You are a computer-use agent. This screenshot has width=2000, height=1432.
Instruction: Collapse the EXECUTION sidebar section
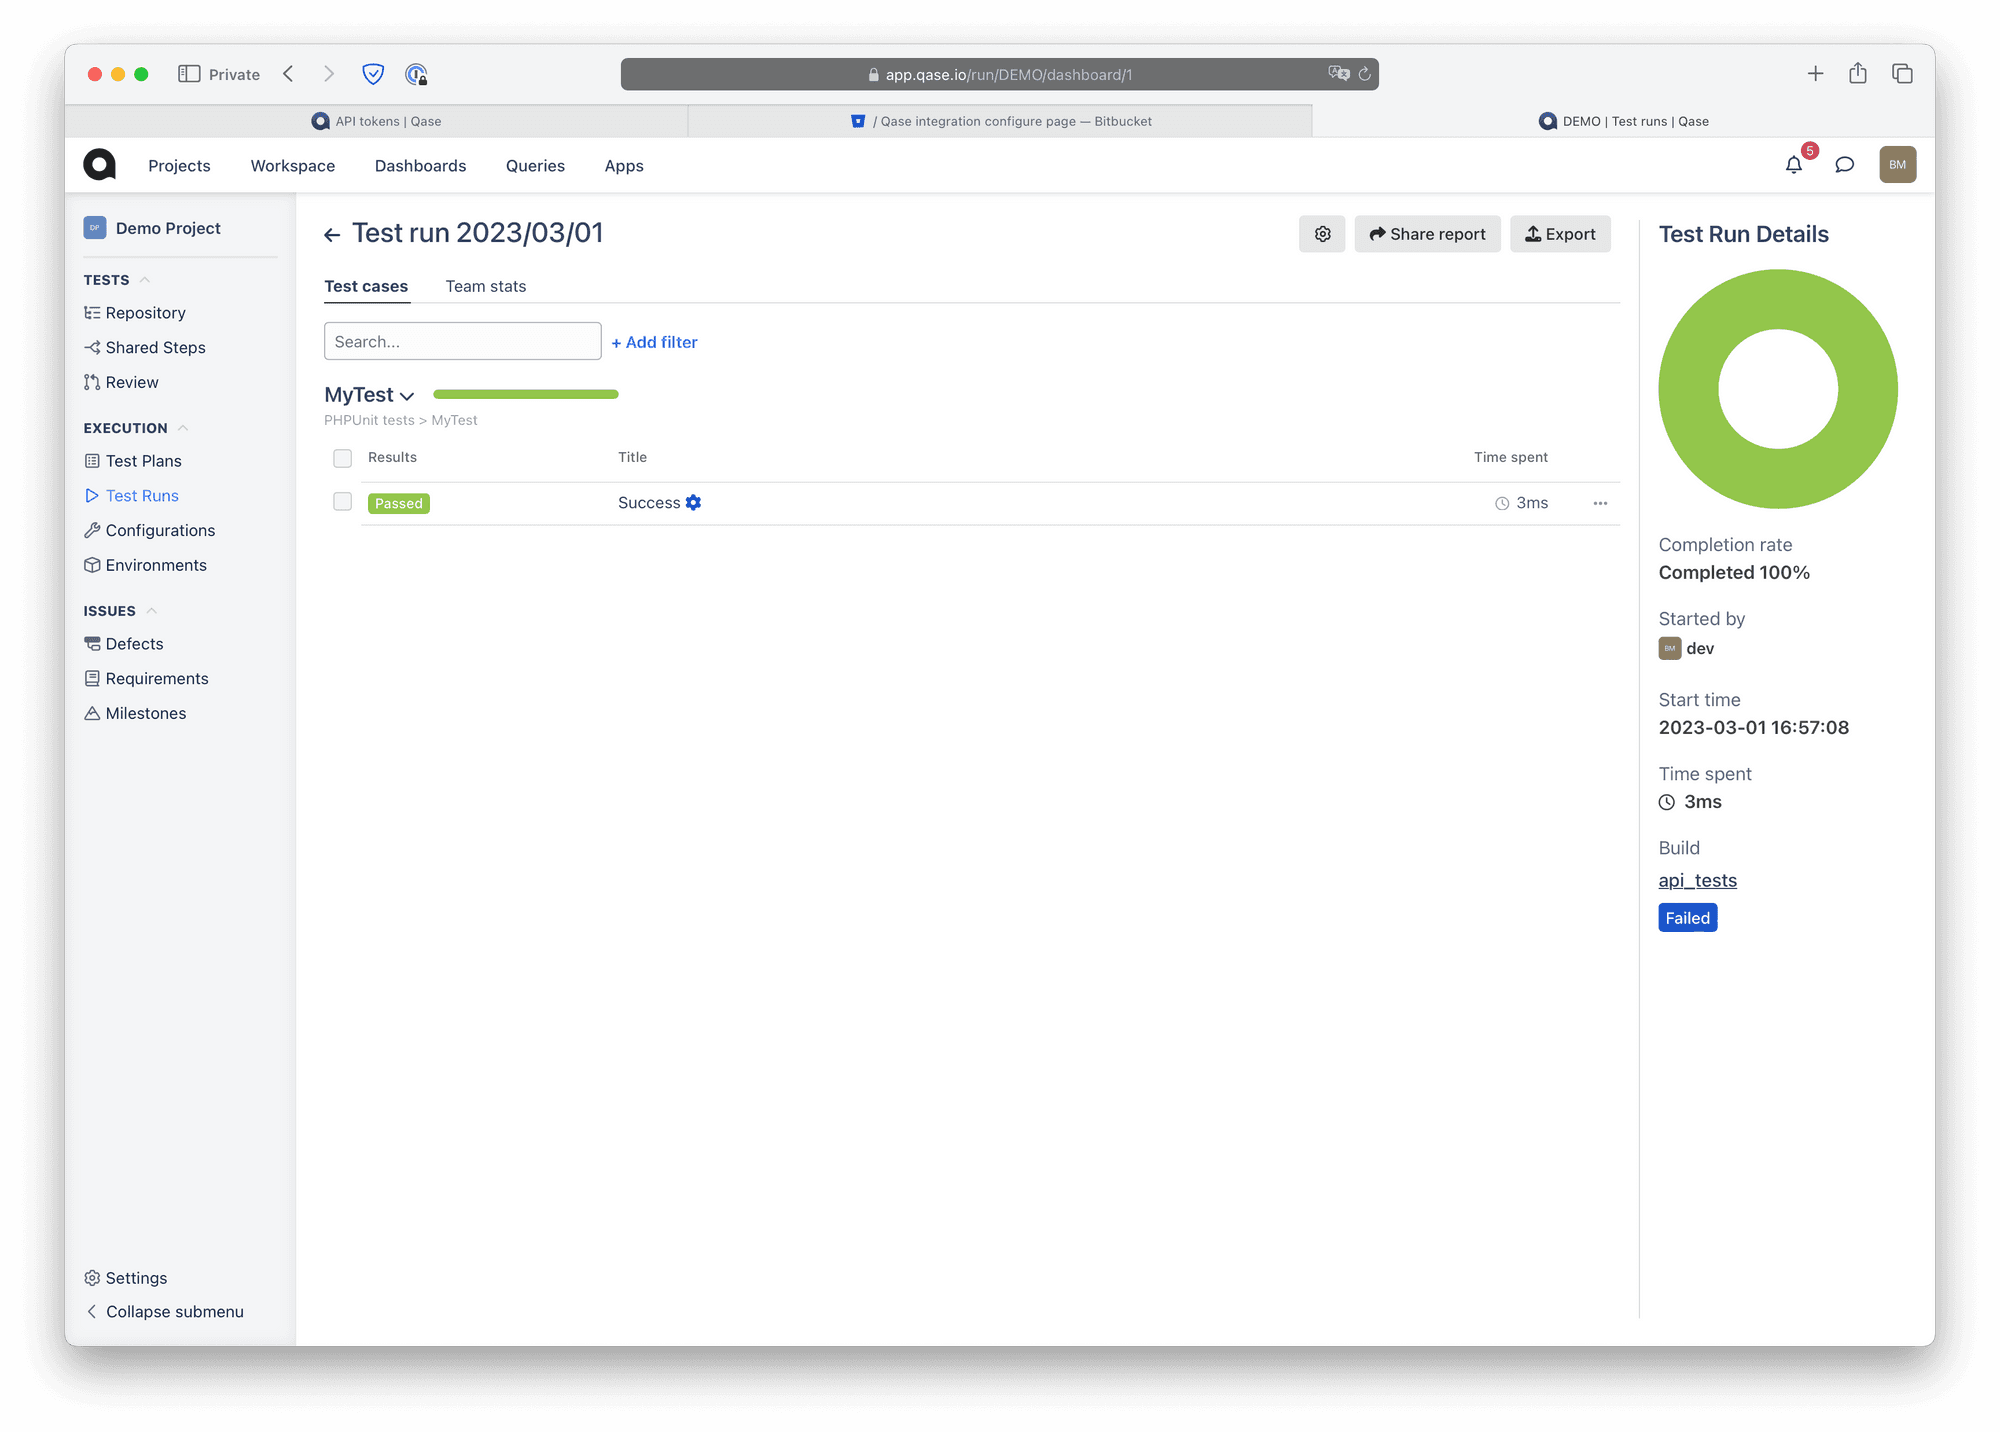point(183,428)
